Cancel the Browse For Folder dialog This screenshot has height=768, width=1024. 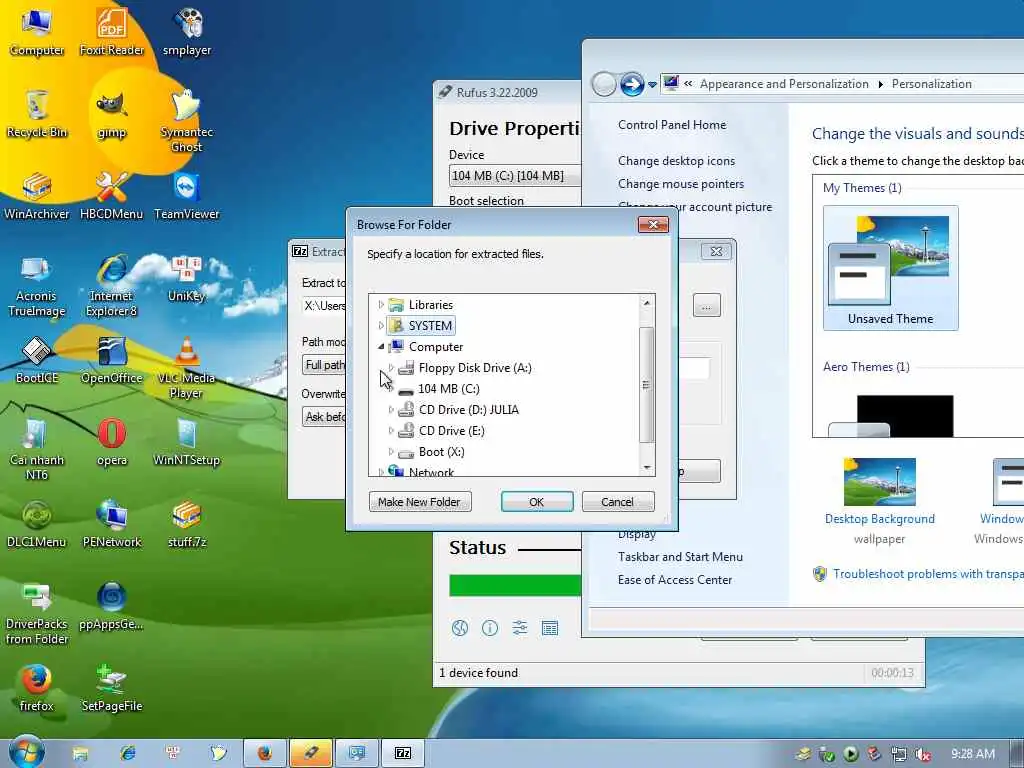point(618,502)
